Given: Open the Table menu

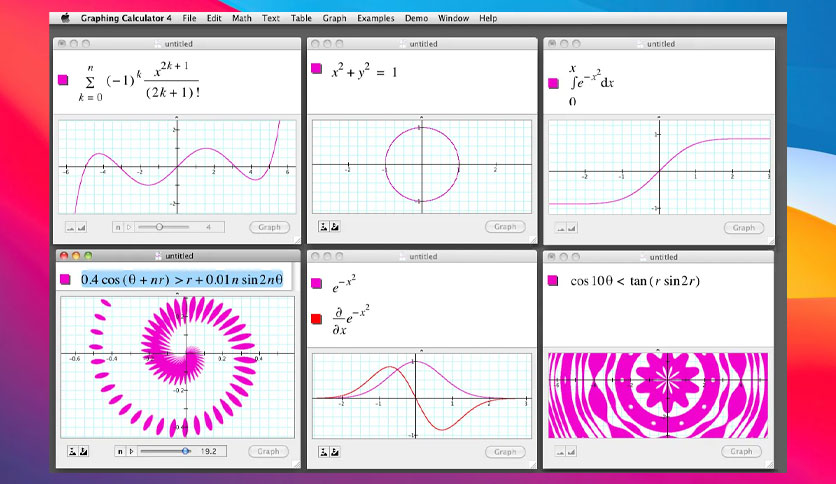Looking at the screenshot, I should (301, 18).
